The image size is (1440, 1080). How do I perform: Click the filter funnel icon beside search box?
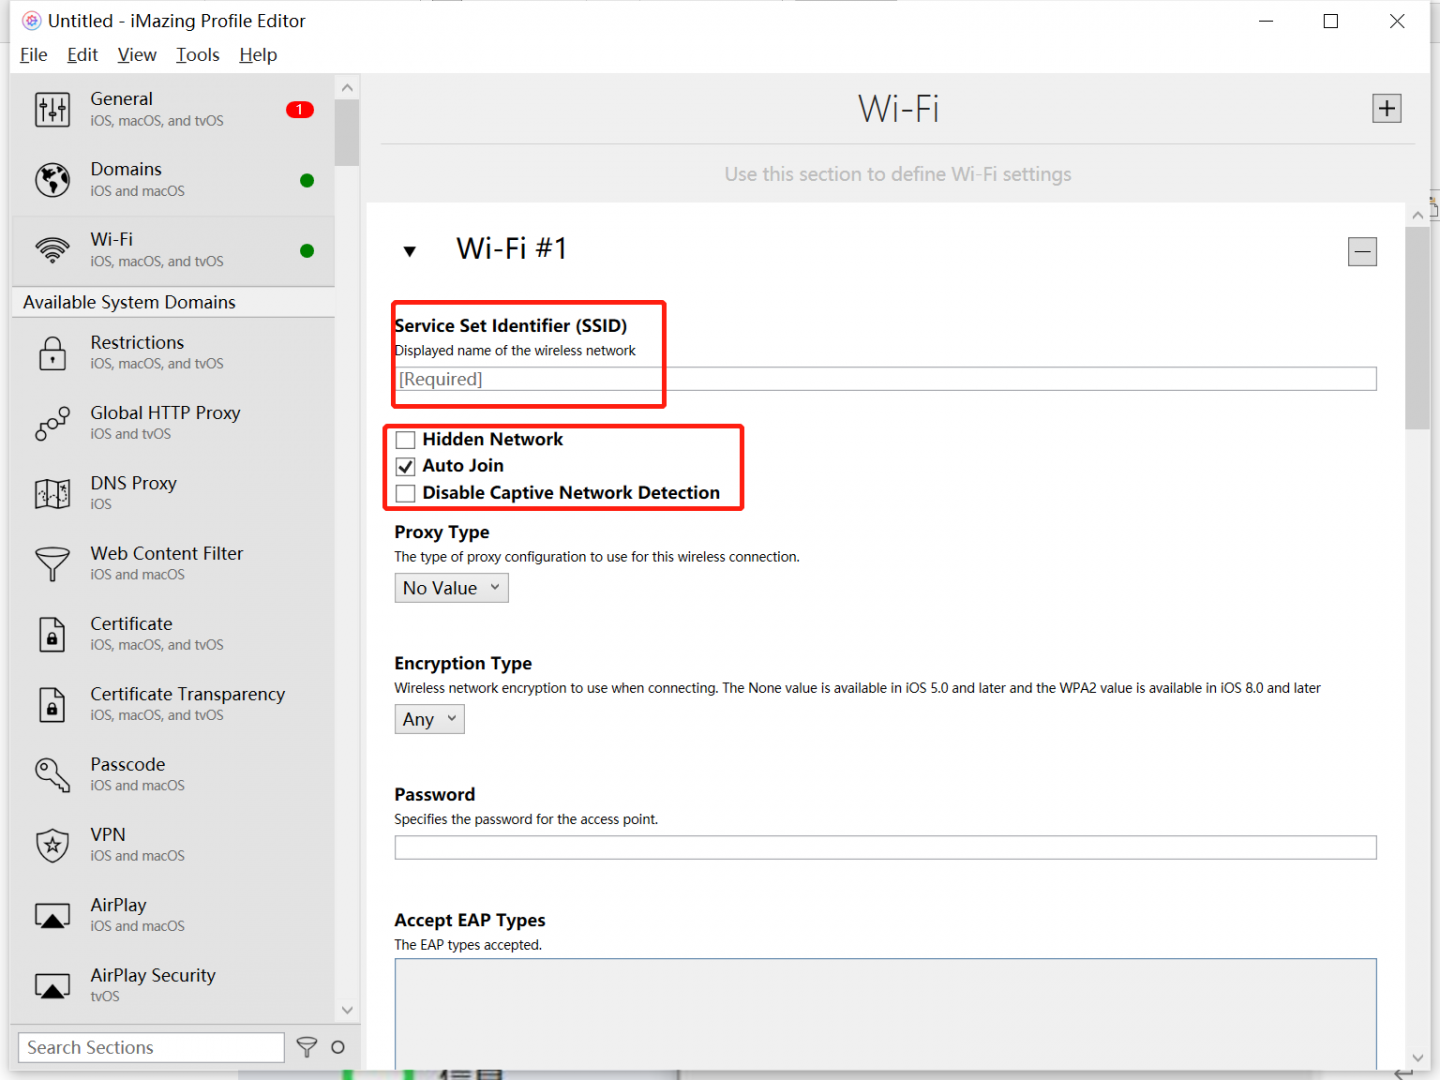coord(307,1047)
